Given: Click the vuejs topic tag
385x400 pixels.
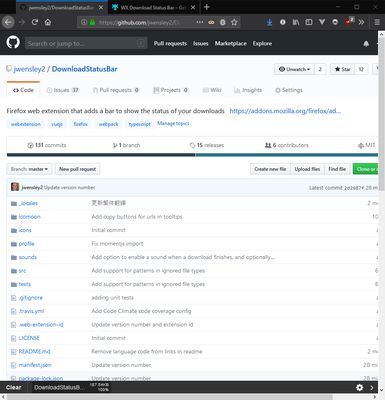Looking at the screenshot, I should click(57, 124).
